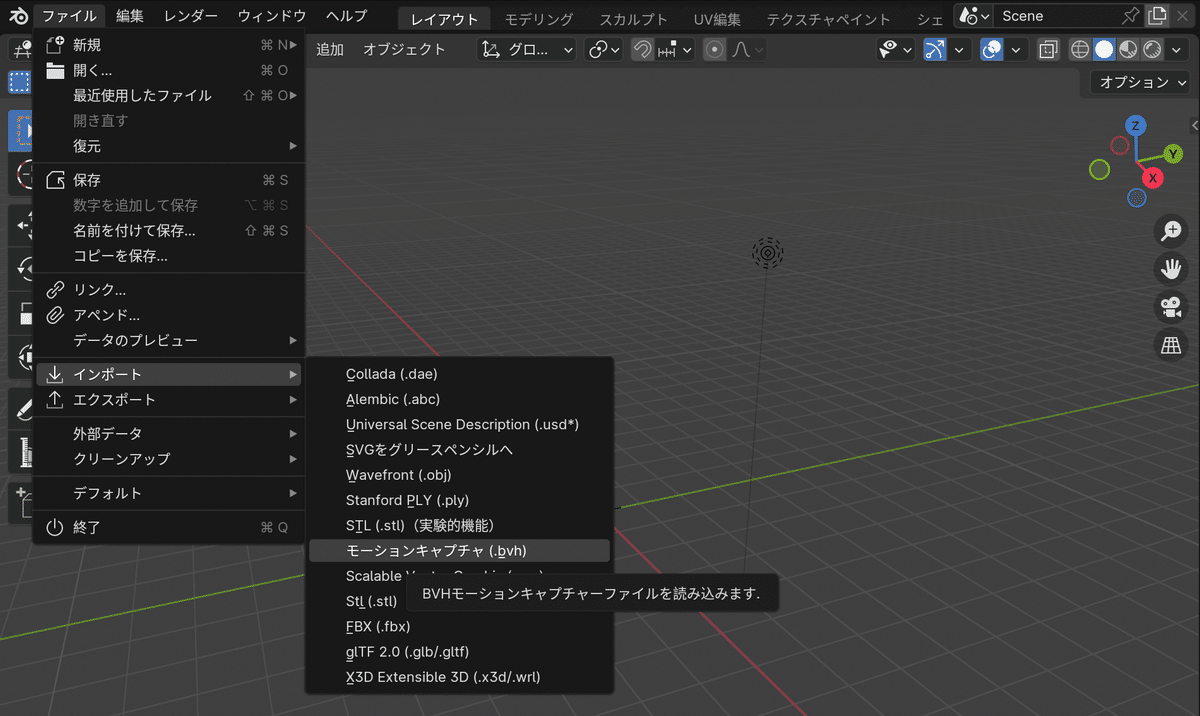Click the X axis on navigation gizmo
The image size is (1200, 716).
(x=1153, y=178)
